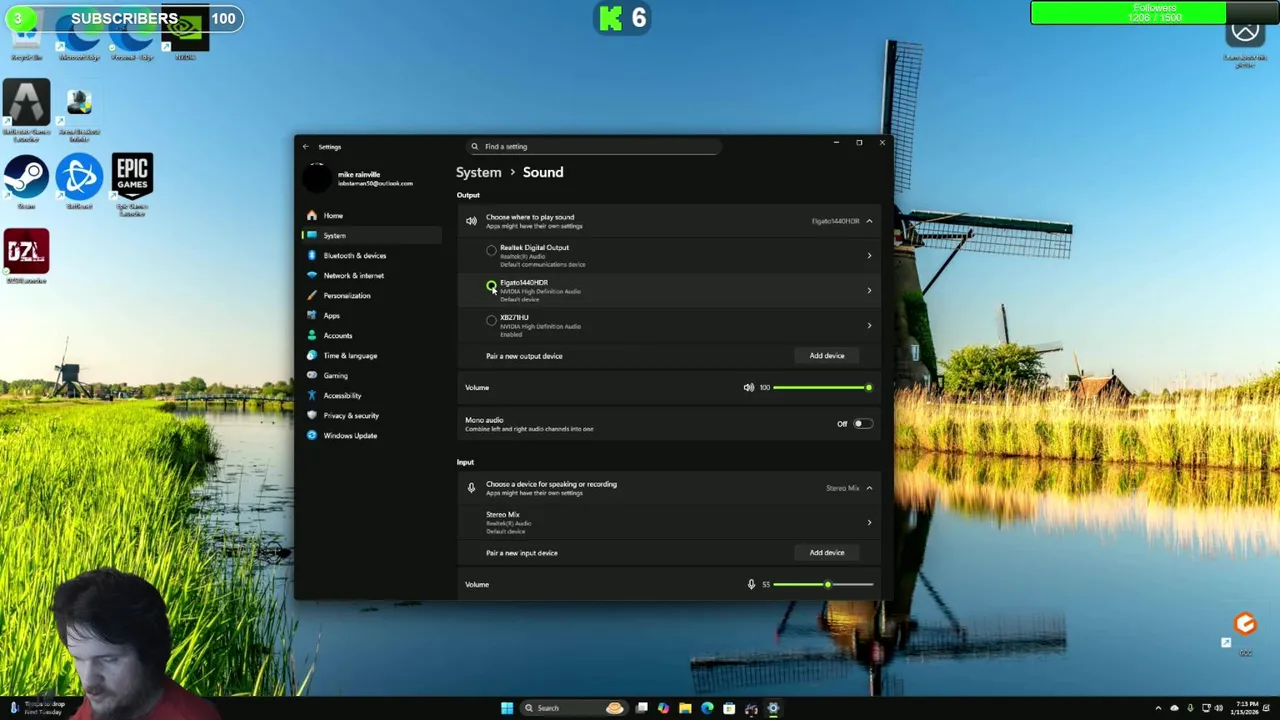Adjust the output volume slider

point(822,388)
